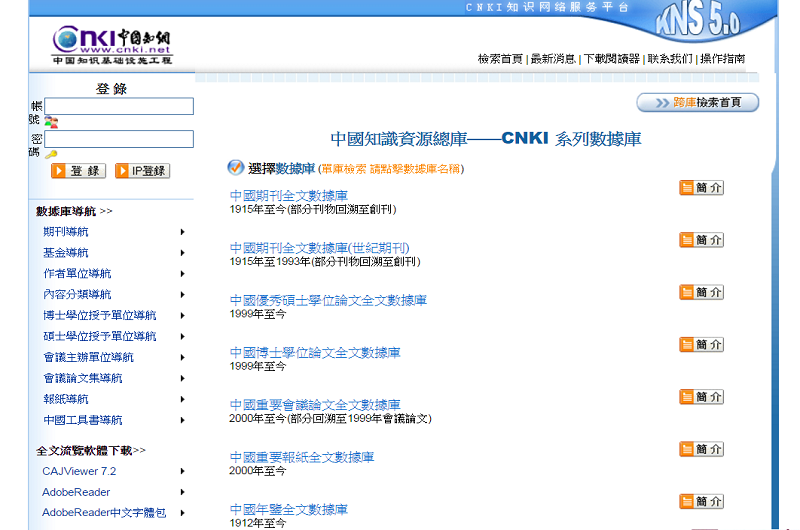Viewport: 800px width, 530px height.
Task: Click 全文流覽軟體下載>> heading
Action: click(91, 451)
